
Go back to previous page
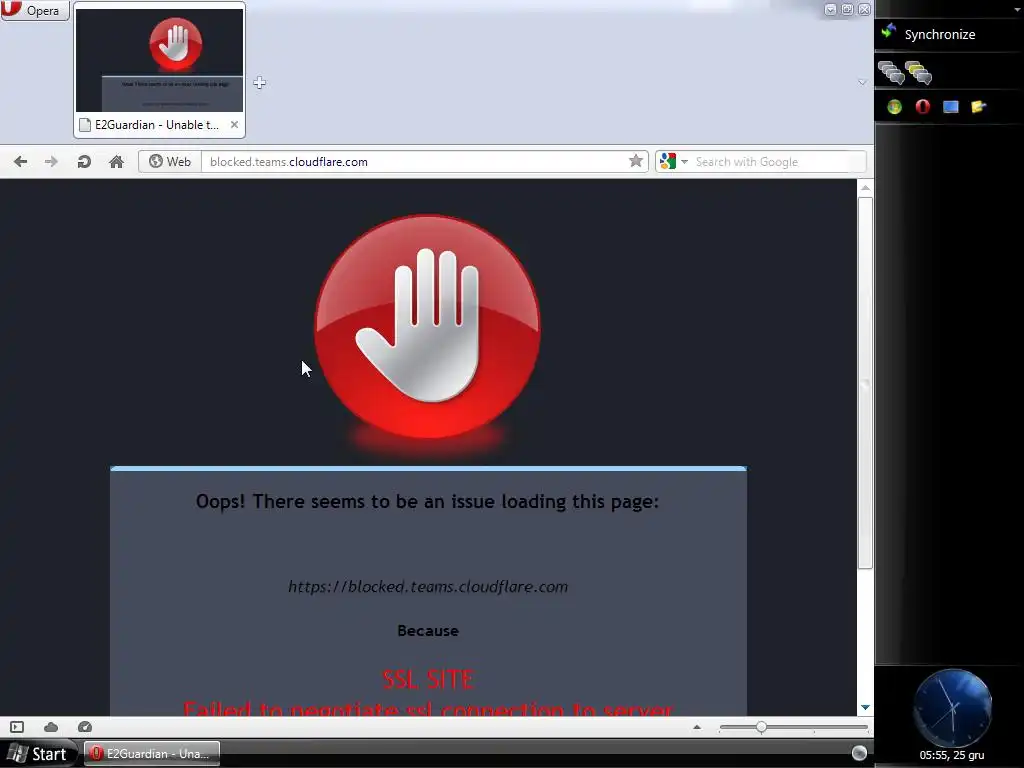[20, 161]
